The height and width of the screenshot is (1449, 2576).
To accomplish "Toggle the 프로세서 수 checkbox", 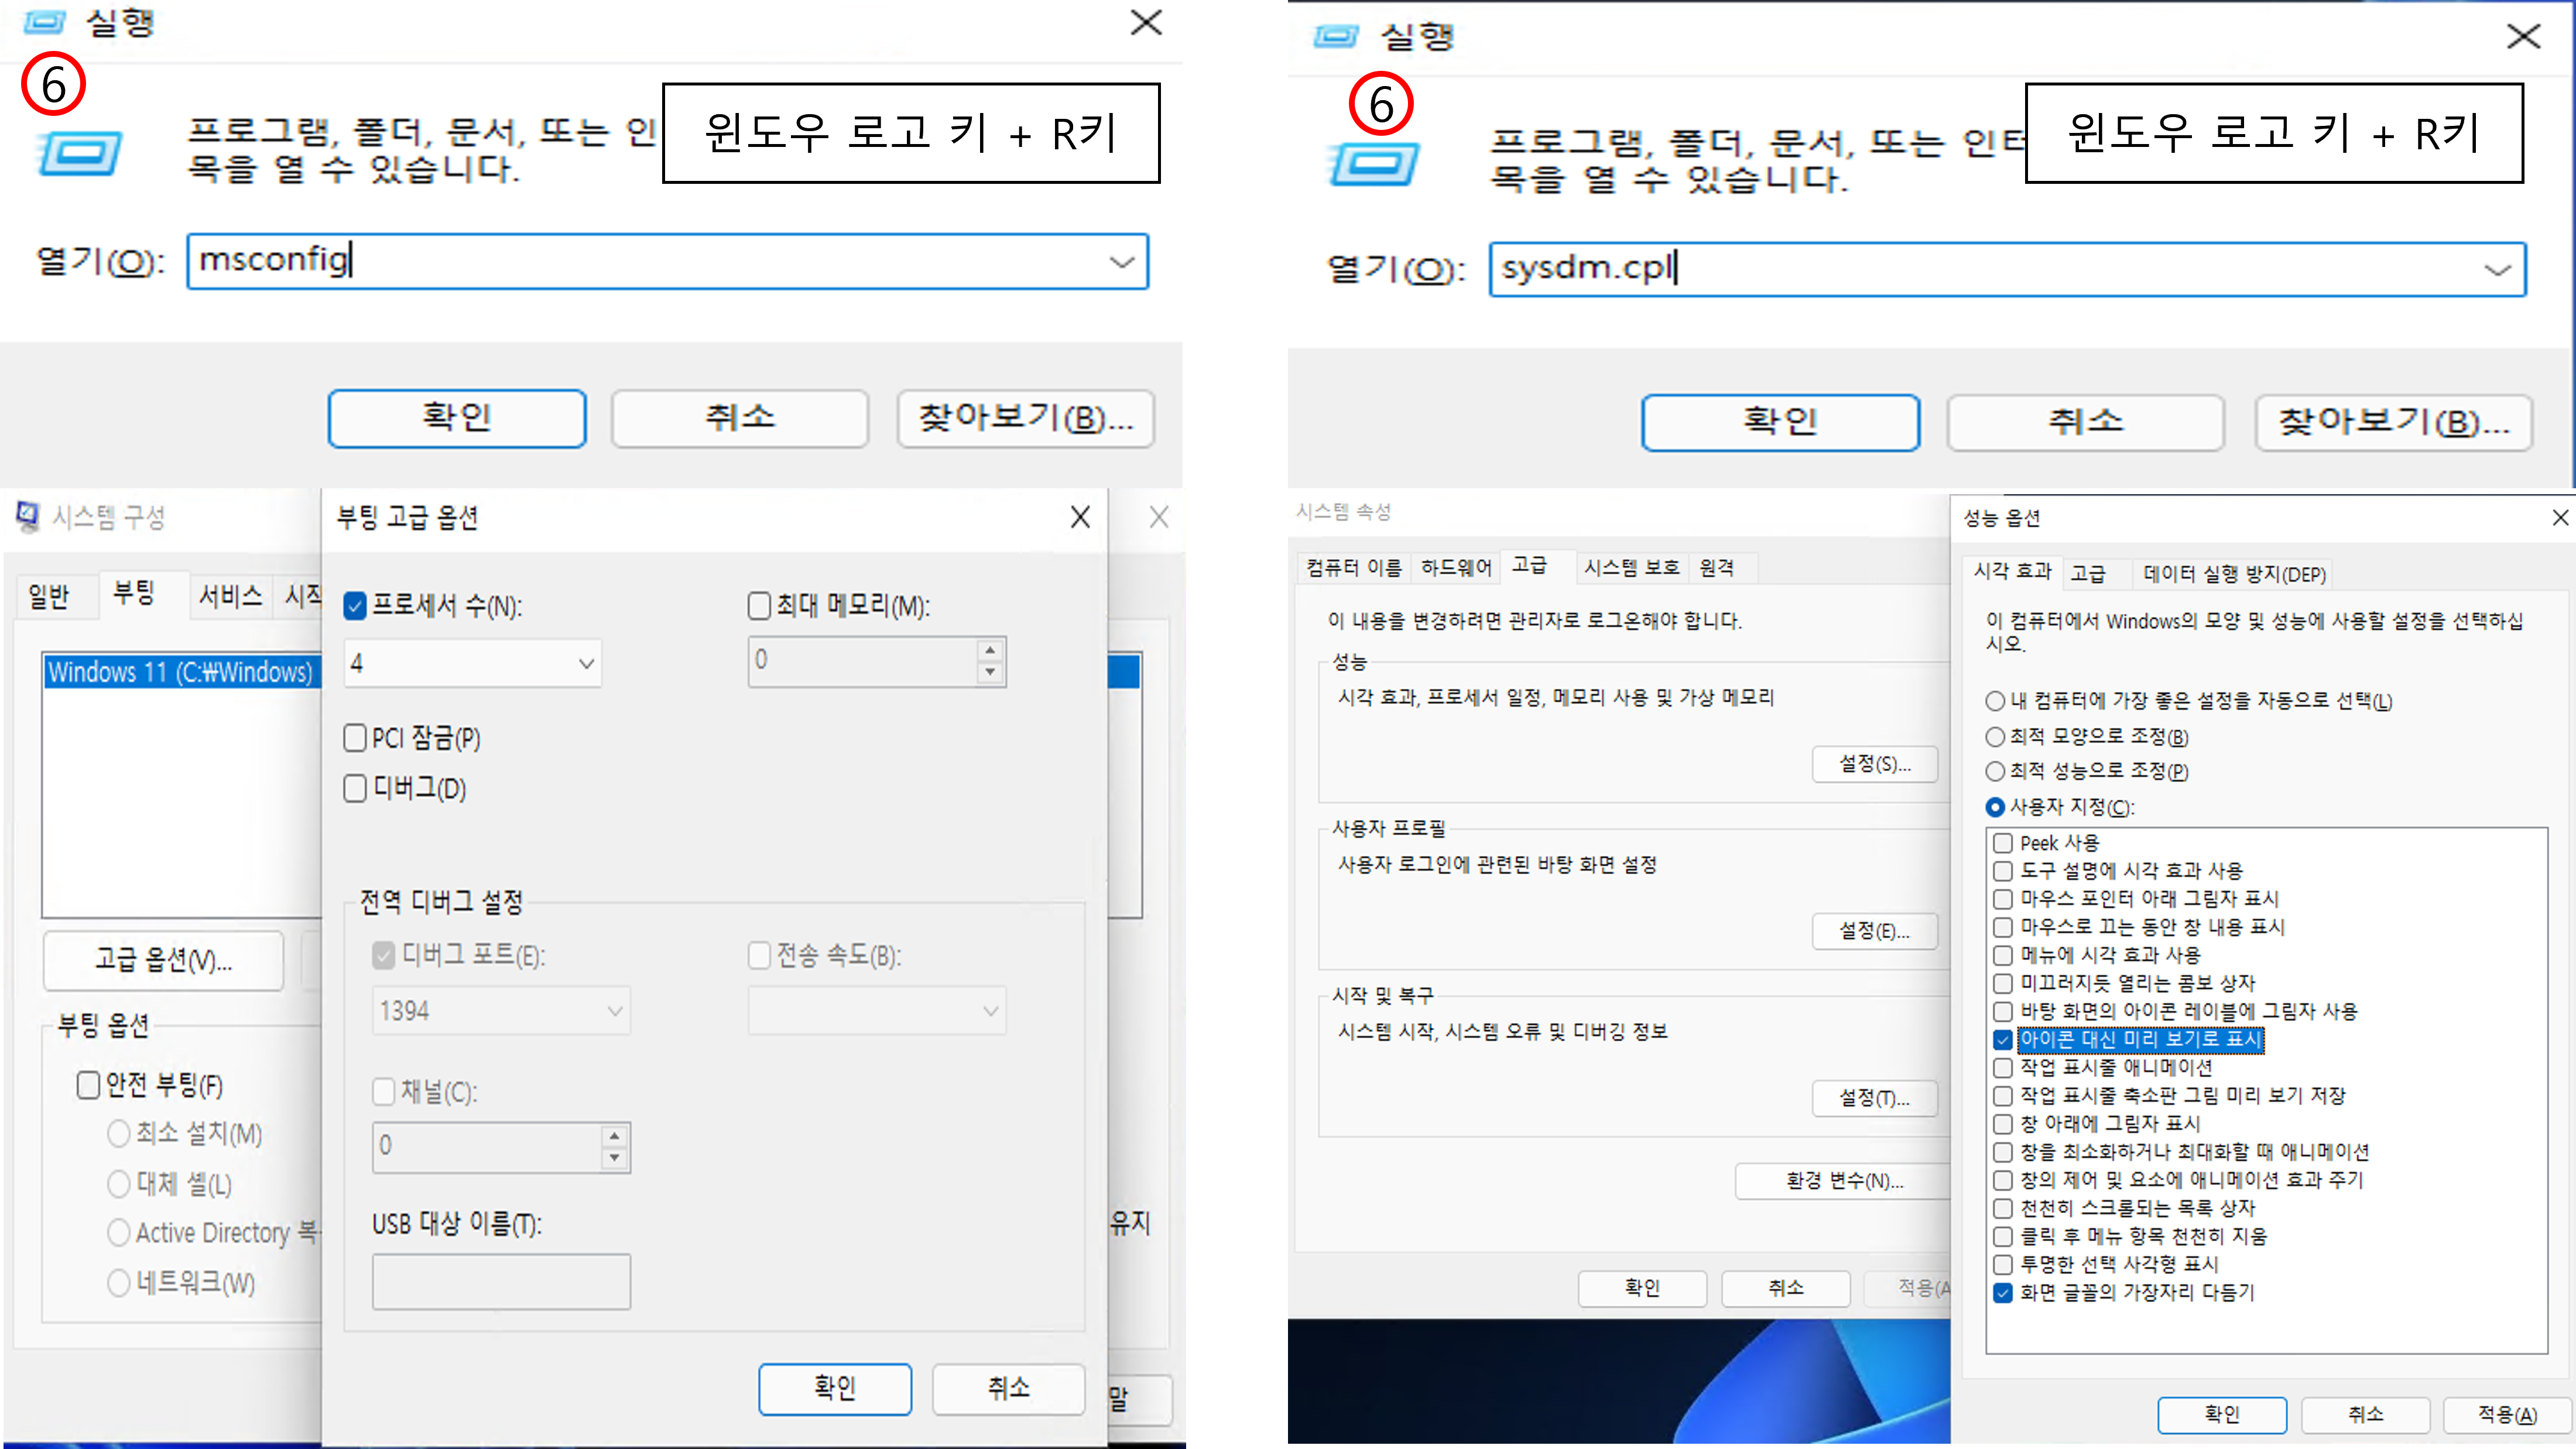I will 355,606.
